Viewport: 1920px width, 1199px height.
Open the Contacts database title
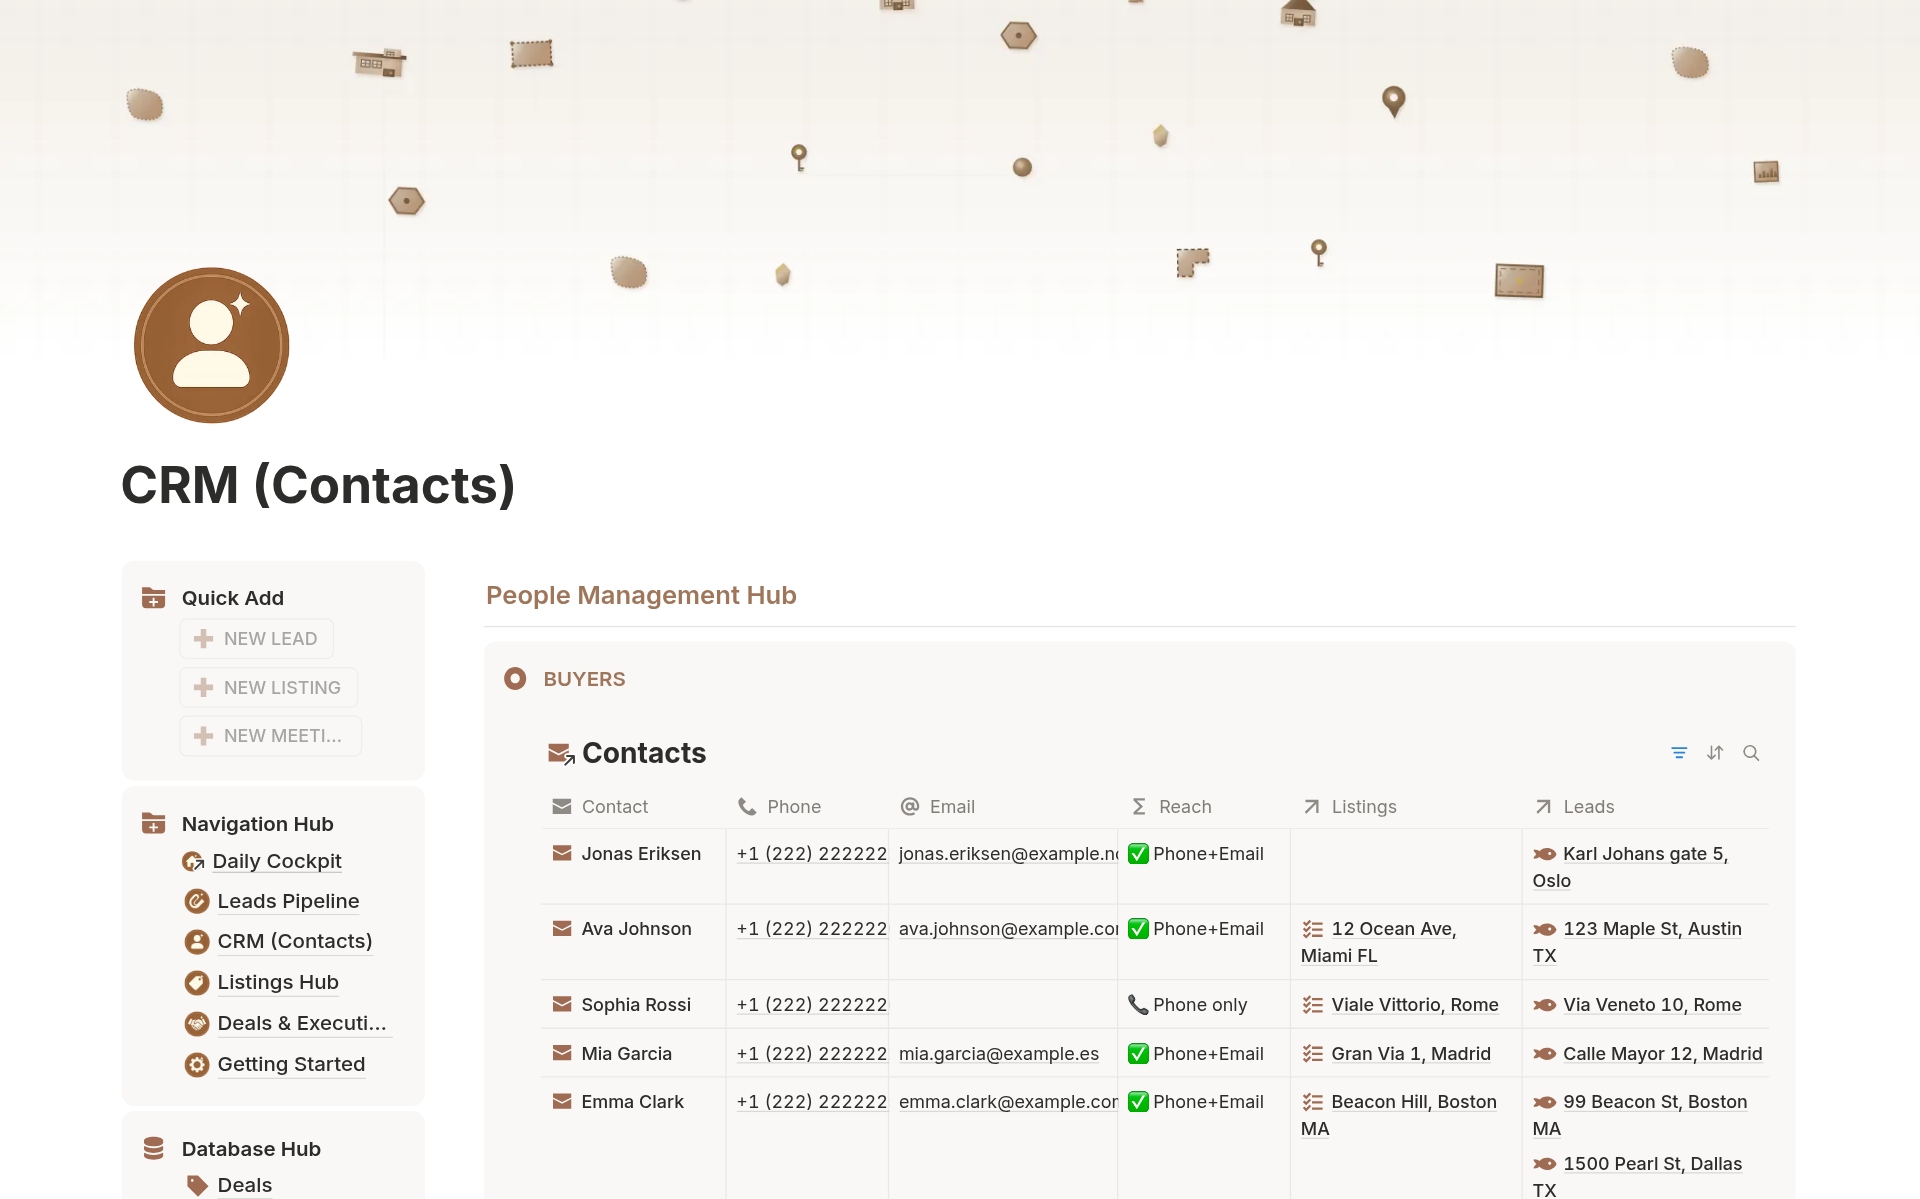coord(644,753)
